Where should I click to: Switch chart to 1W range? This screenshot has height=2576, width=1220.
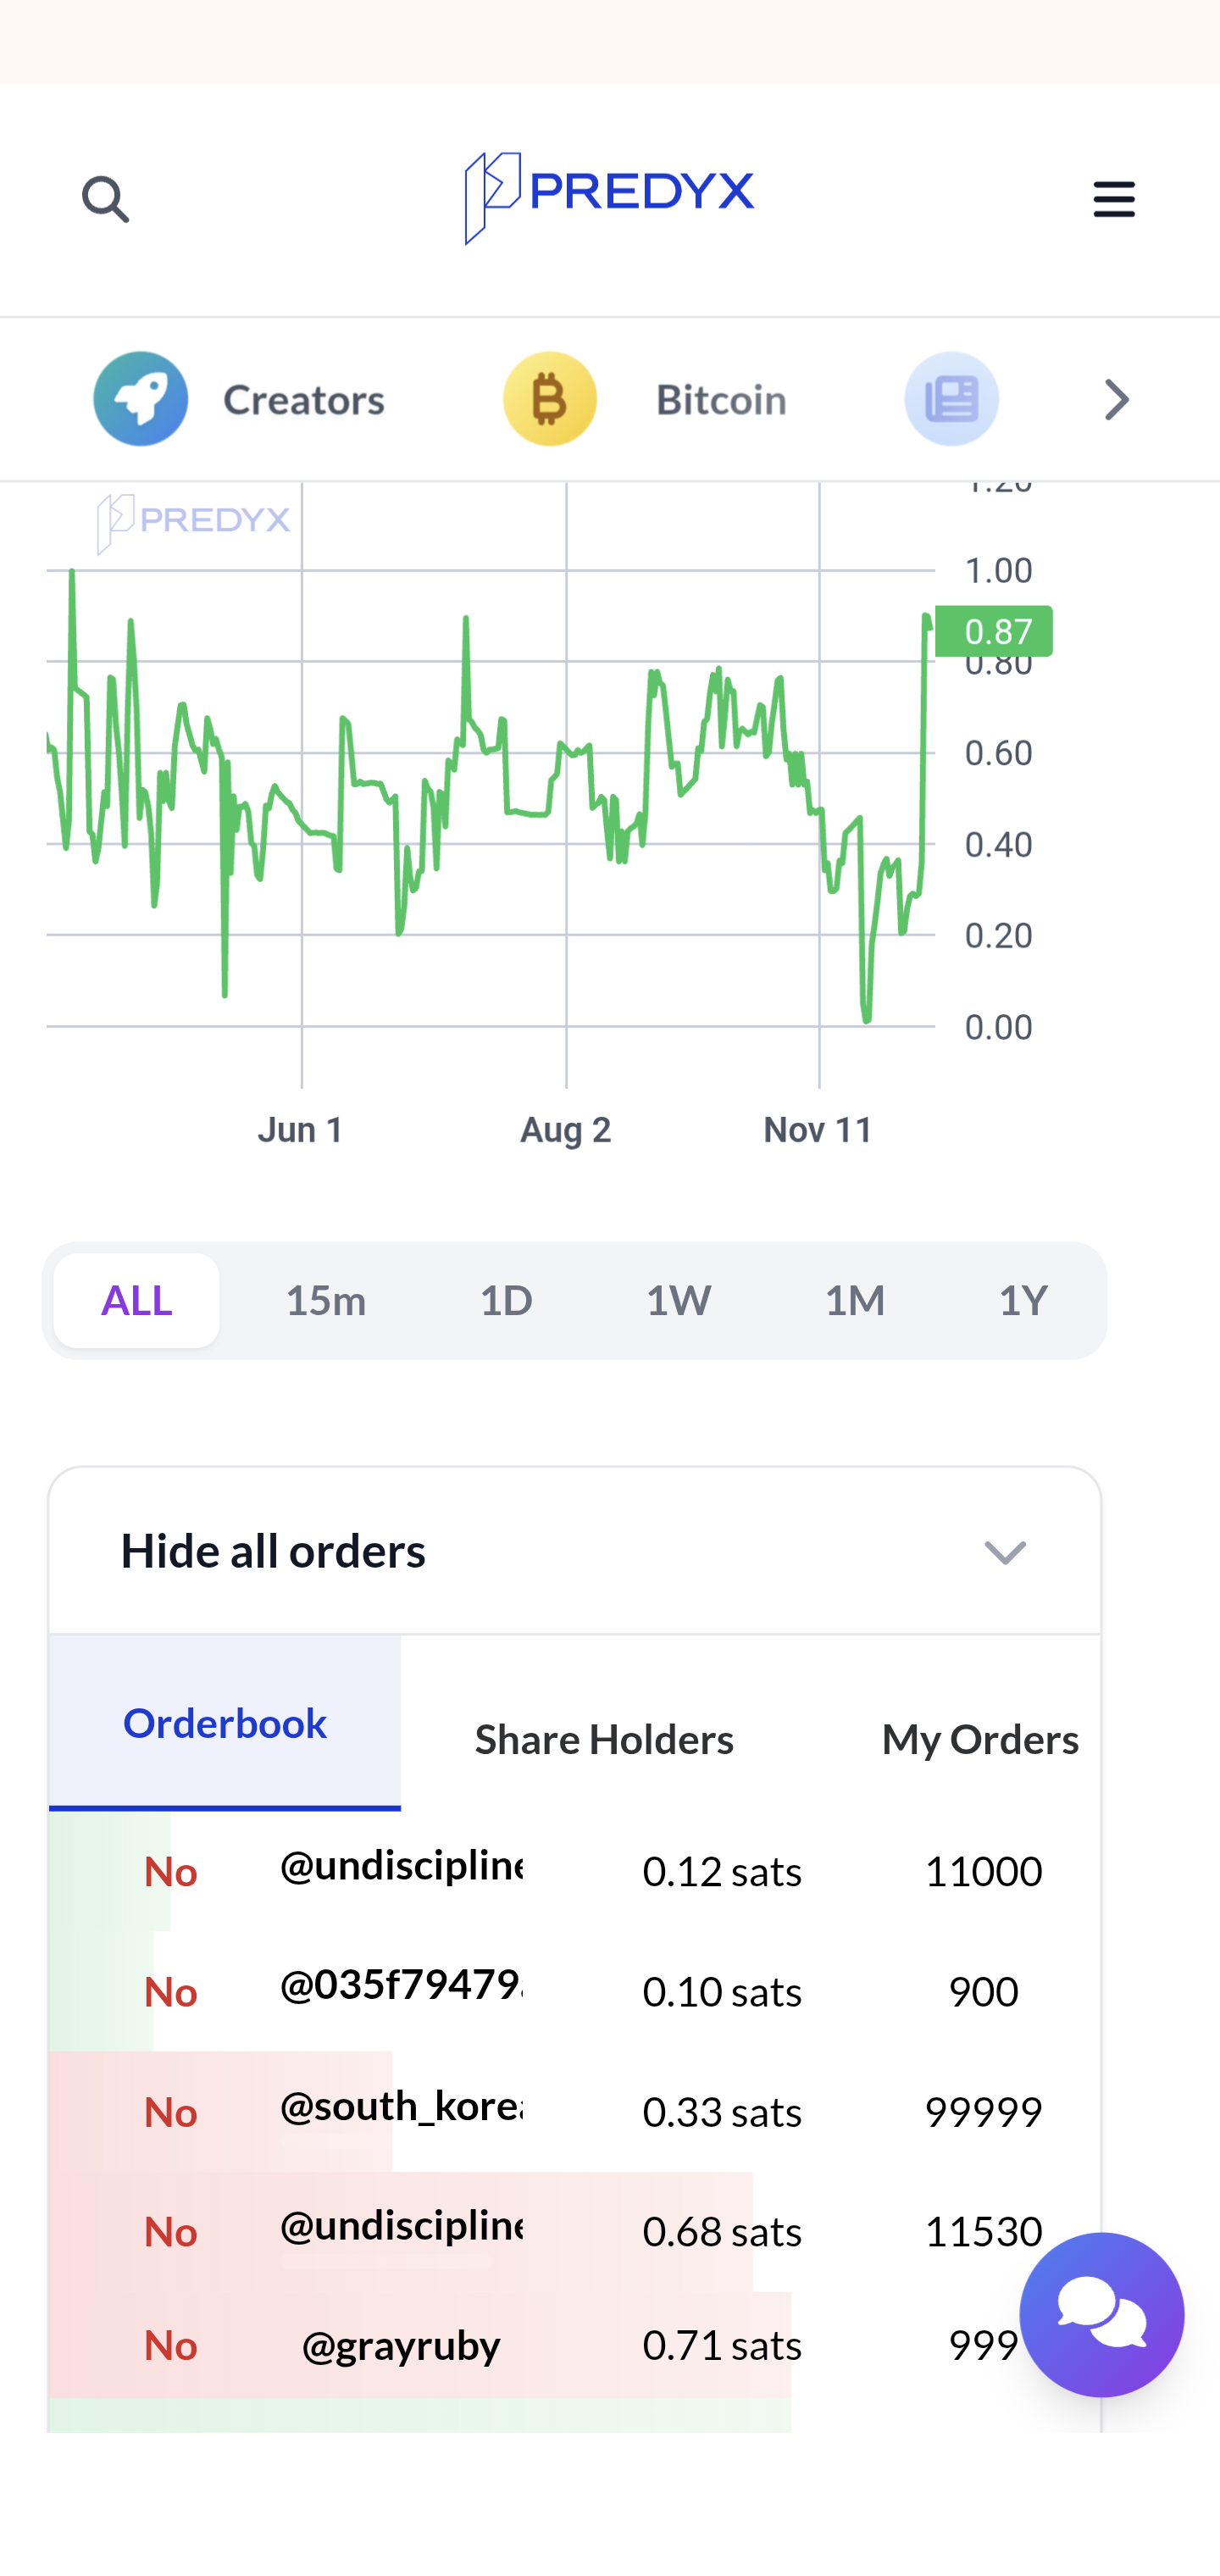coord(678,1300)
